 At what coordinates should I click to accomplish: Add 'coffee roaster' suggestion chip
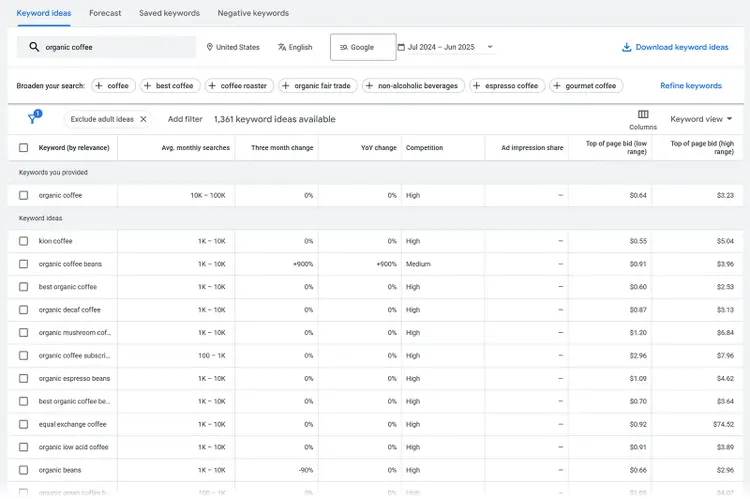pos(239,86)
